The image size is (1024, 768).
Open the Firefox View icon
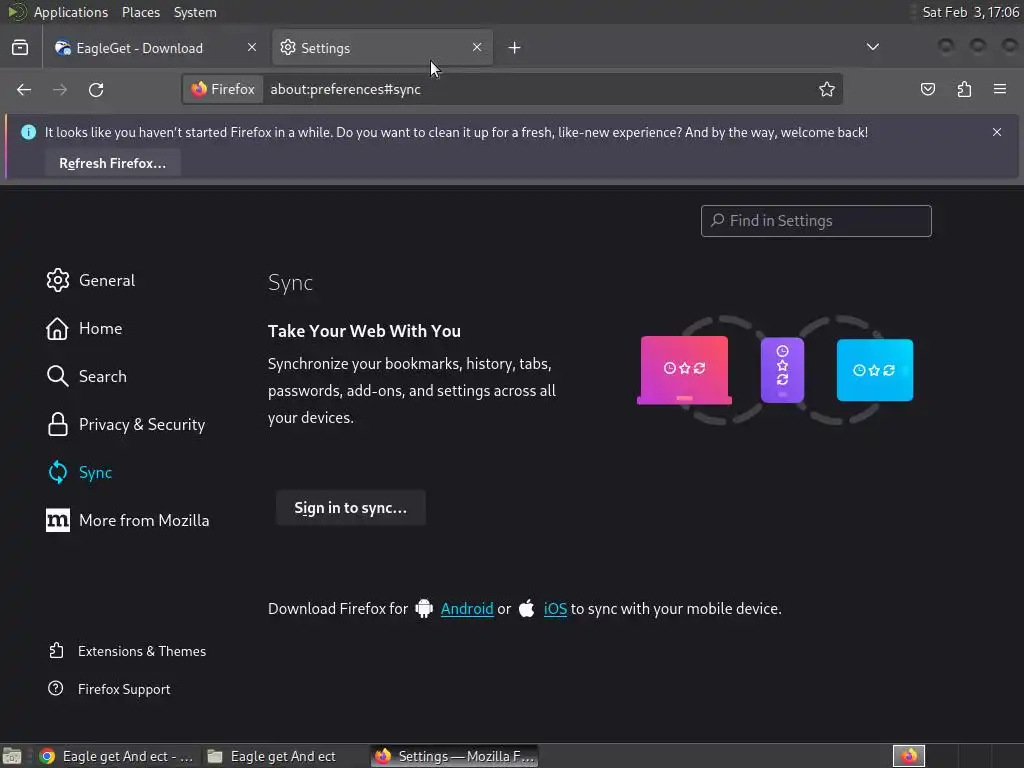20,48
